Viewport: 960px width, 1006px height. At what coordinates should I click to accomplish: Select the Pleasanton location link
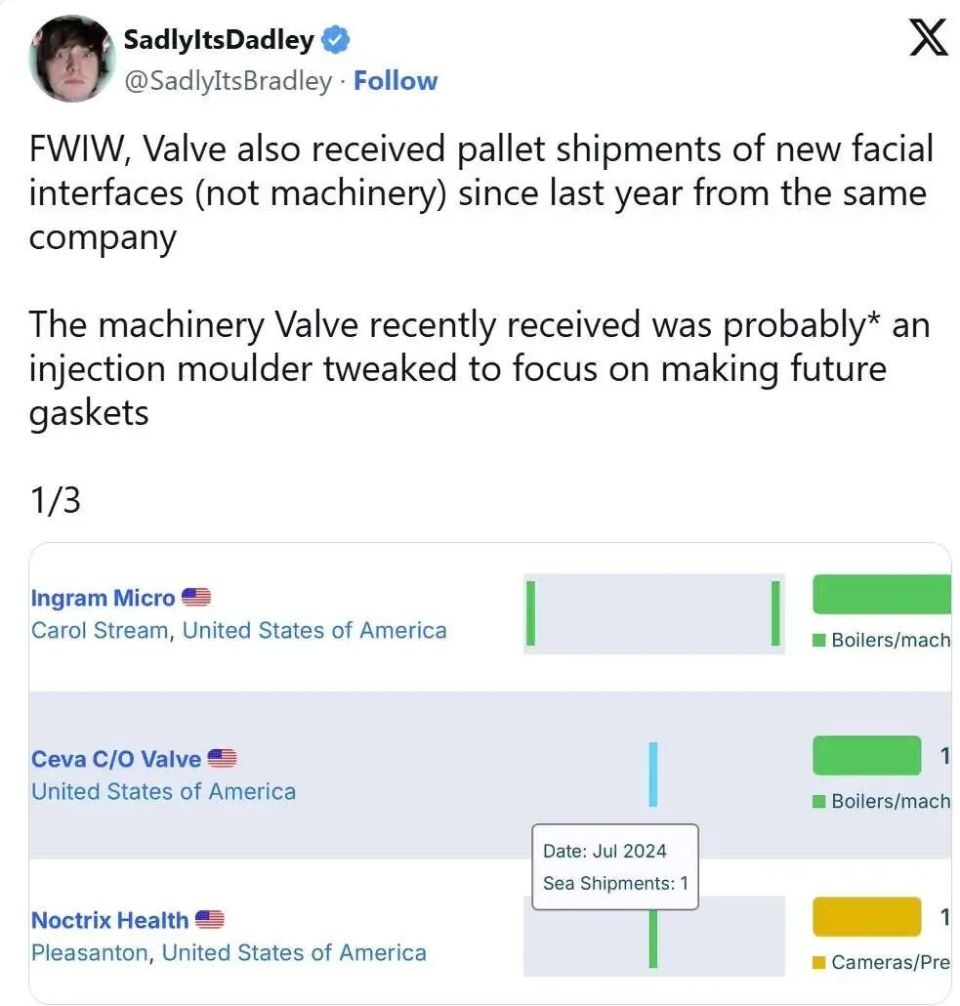coord(91,952)
